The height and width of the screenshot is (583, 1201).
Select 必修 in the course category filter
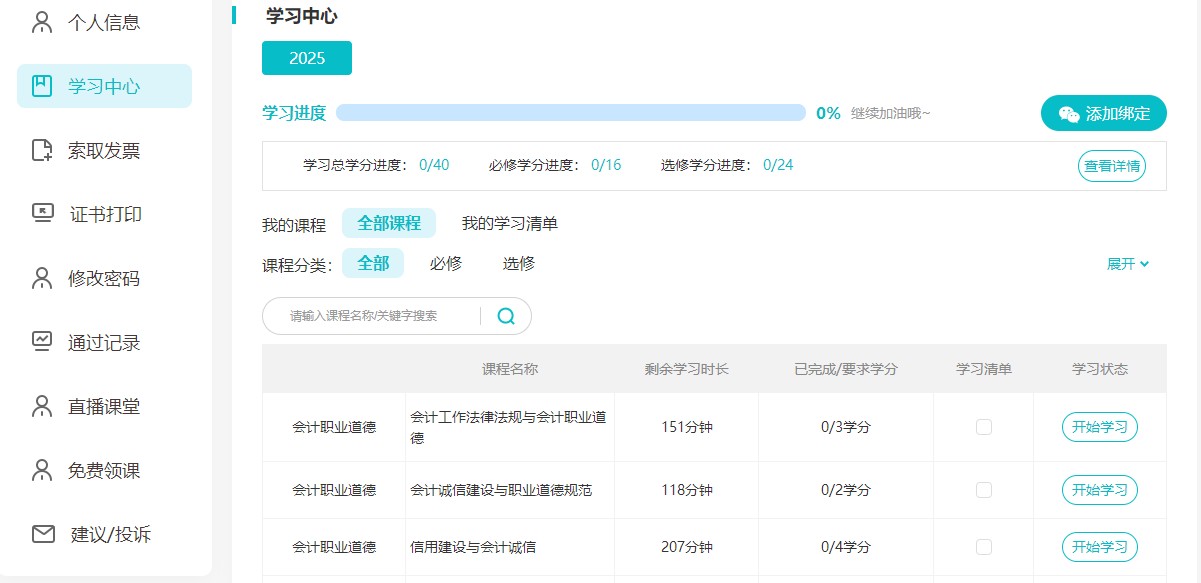[x=444, y=263]
